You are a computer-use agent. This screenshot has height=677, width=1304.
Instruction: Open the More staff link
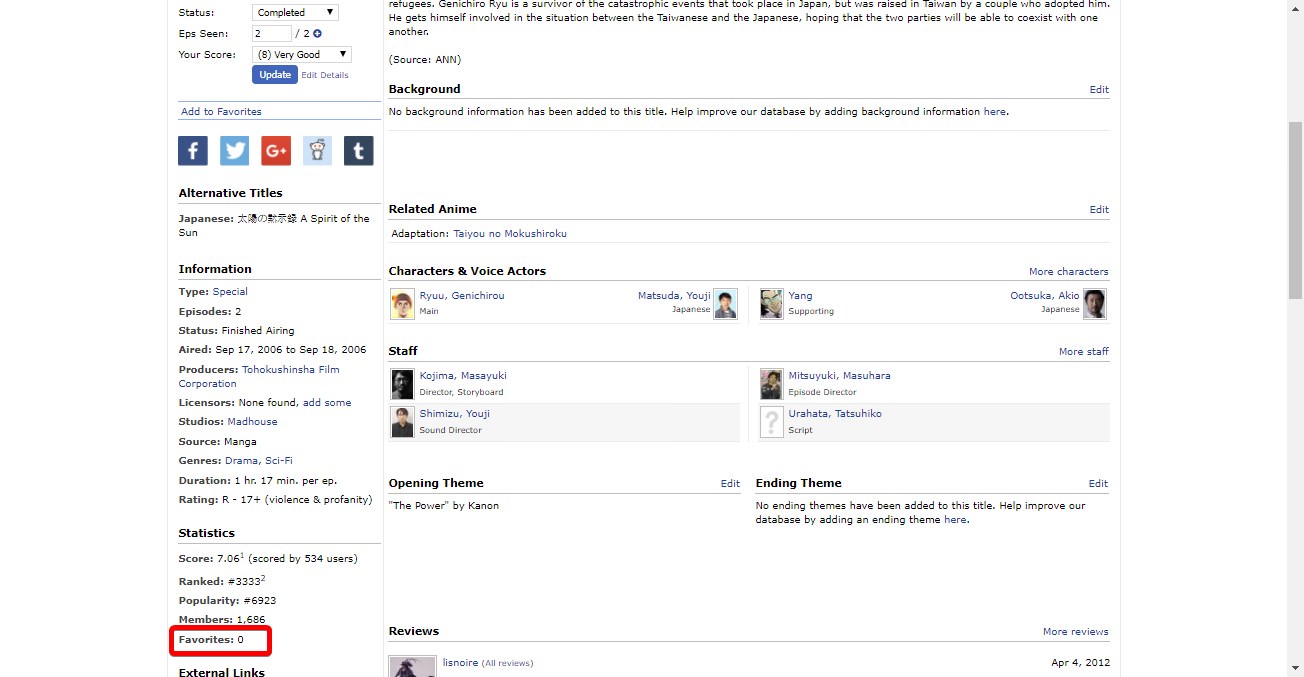click(x=1083, y=352)
